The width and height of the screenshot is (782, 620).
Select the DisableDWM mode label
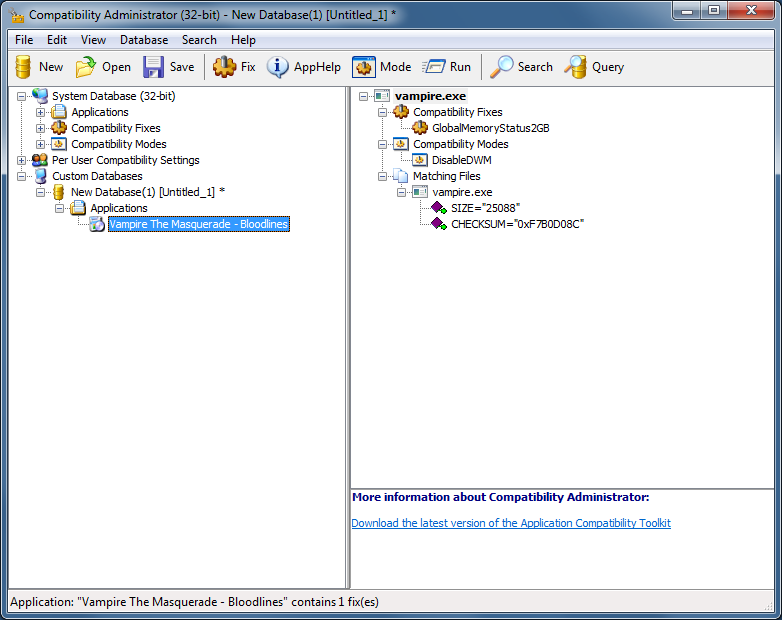(x=461, y=160)
